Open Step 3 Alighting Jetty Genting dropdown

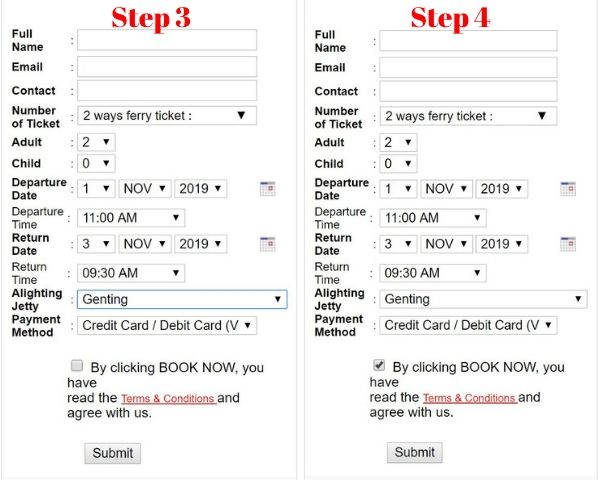(181, 299)
